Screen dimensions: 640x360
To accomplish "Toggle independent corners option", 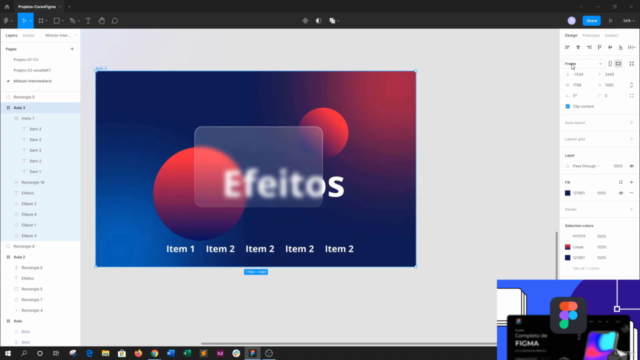I will pyautogui.click(x=631, y=96).
